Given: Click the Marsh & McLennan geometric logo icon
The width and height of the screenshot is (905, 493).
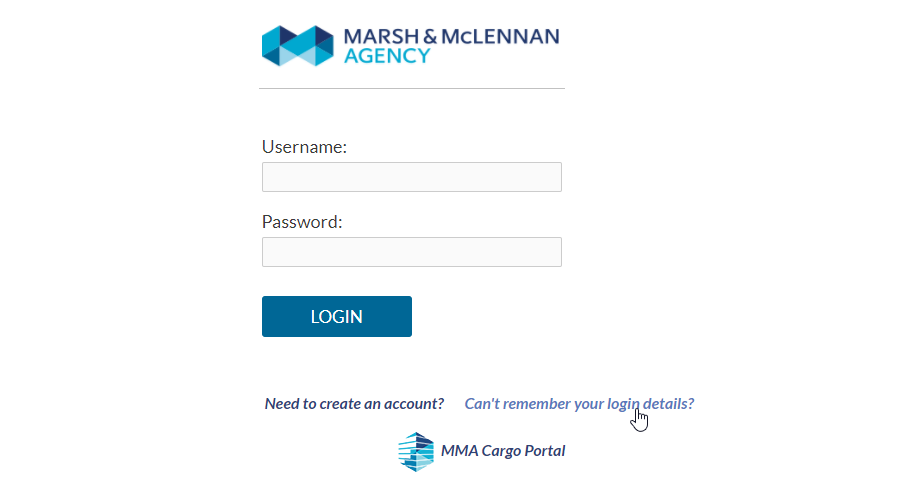Looking at the screenshot, I should coord(298,46).
